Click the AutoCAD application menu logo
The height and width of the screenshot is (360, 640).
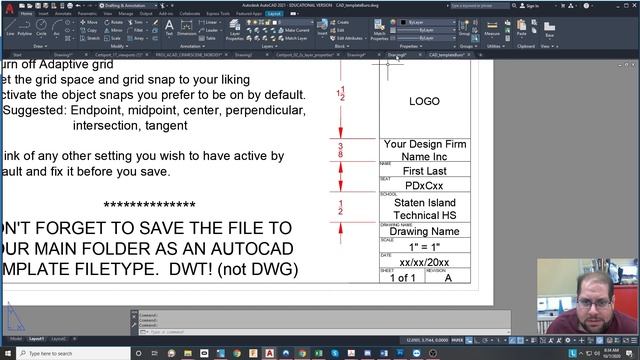[9, 9]
